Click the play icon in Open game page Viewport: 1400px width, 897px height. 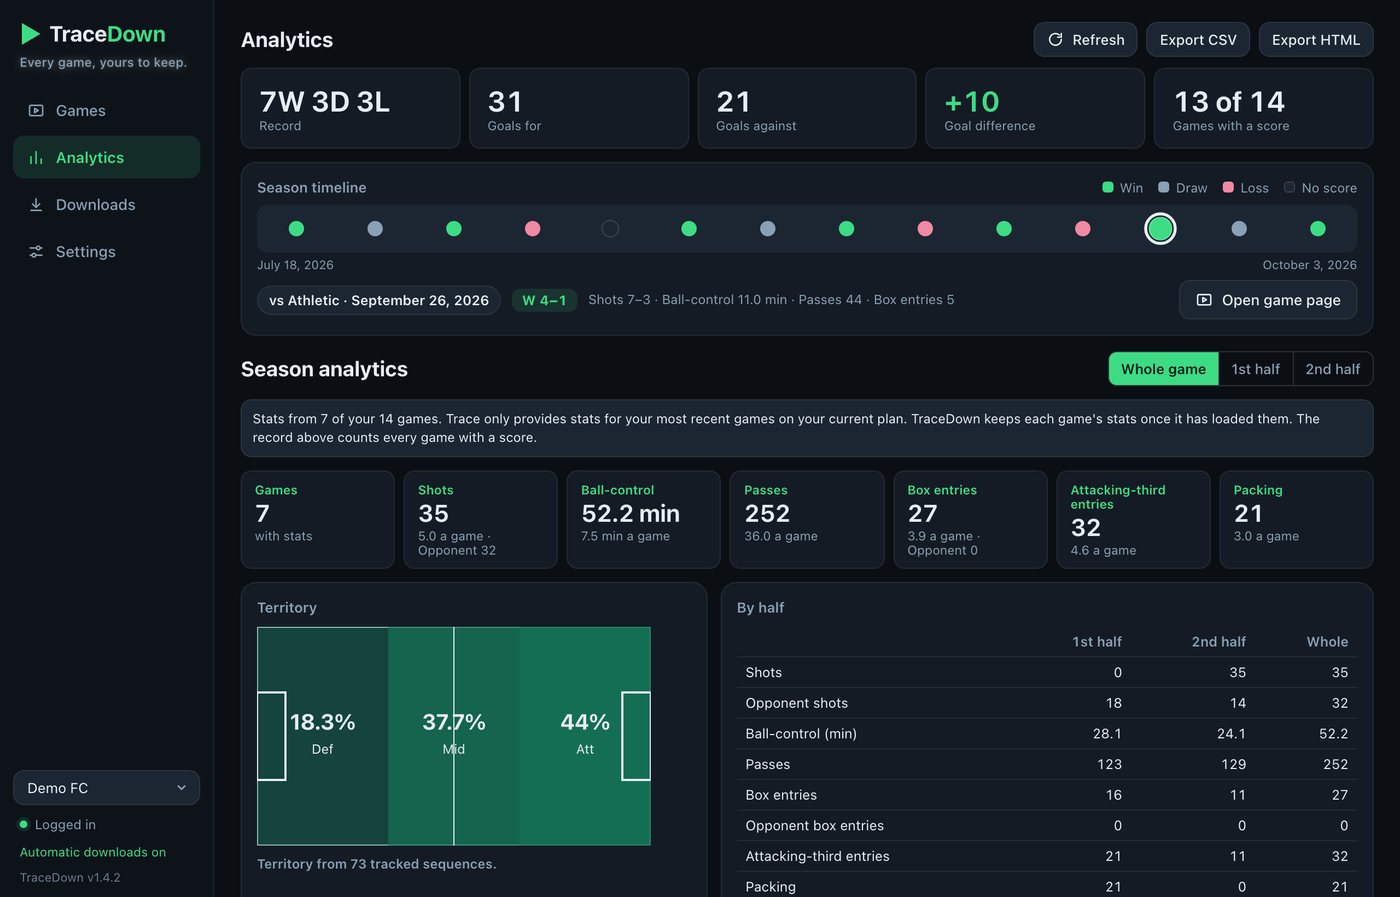click(1204, 300)
